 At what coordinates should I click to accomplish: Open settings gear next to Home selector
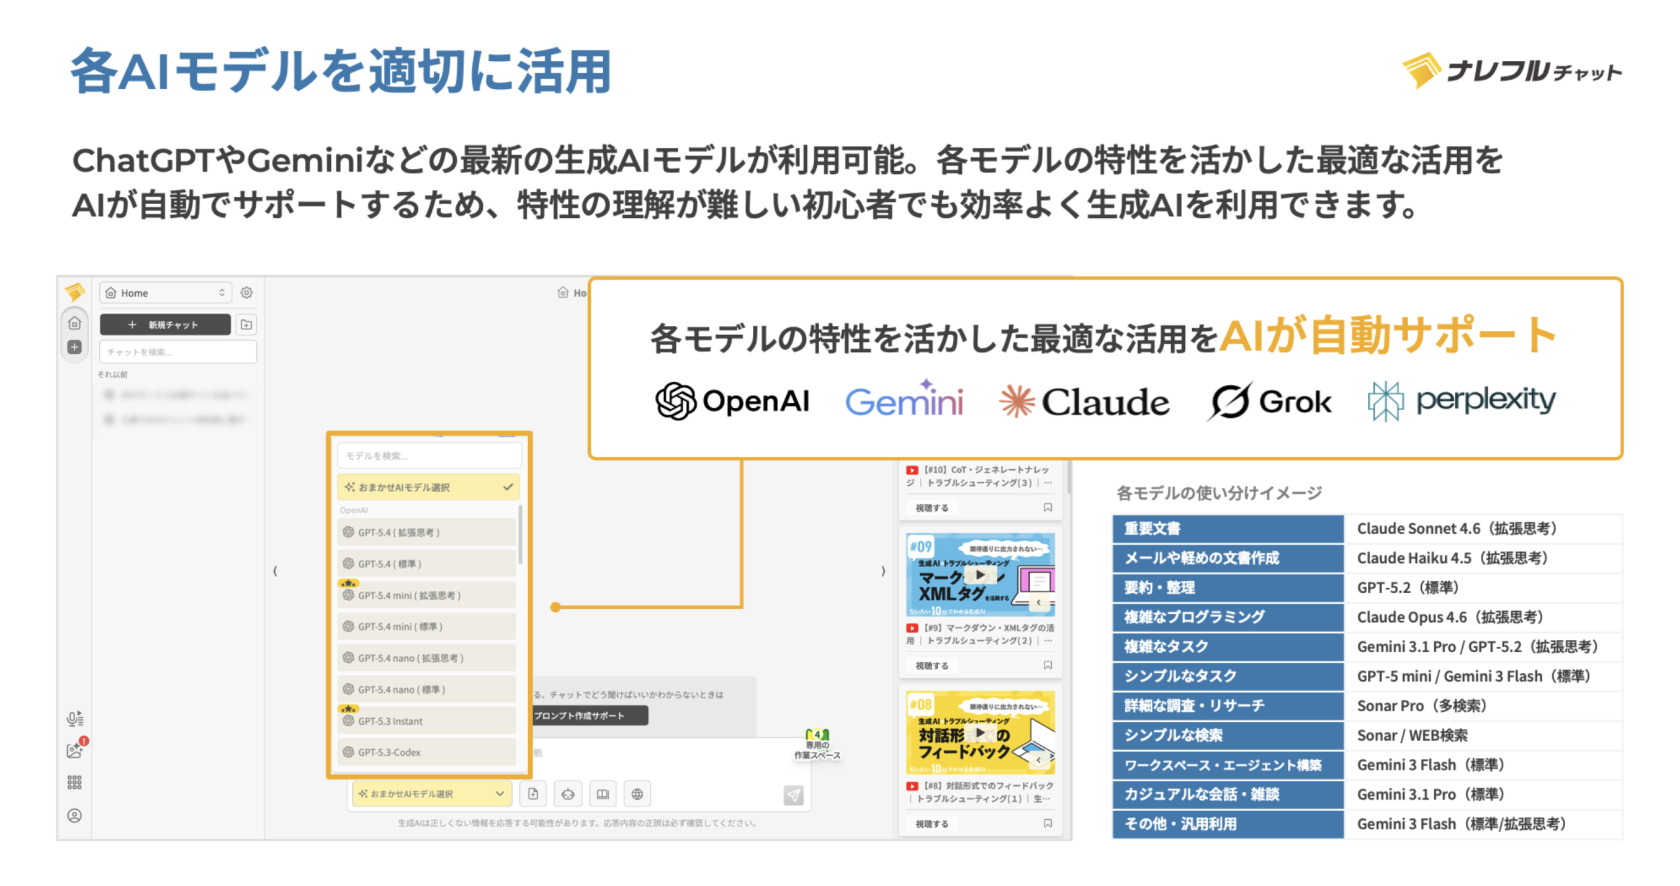246,293
